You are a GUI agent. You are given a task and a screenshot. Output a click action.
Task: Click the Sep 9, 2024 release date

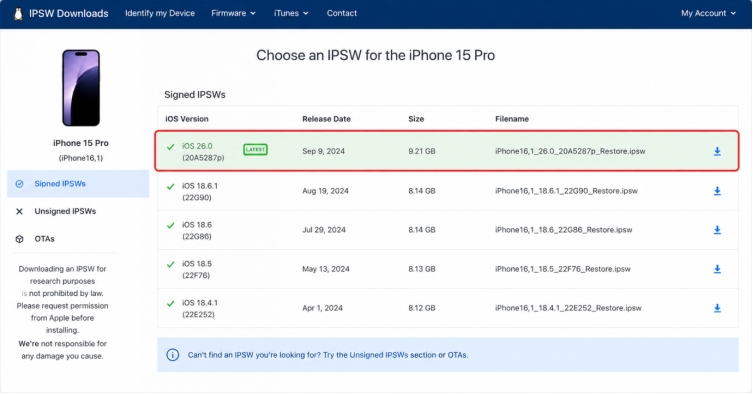323,151
